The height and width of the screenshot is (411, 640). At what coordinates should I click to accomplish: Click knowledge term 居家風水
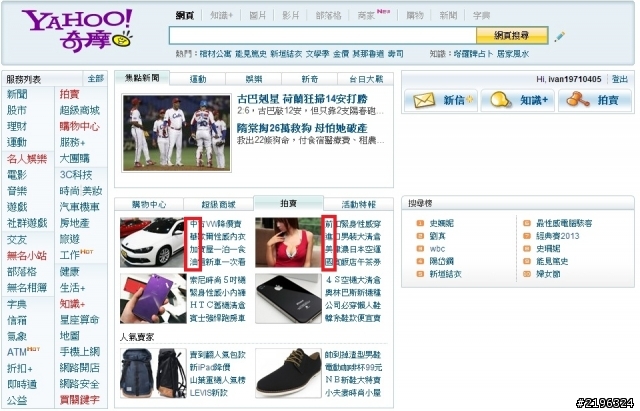tap(513, 54)
